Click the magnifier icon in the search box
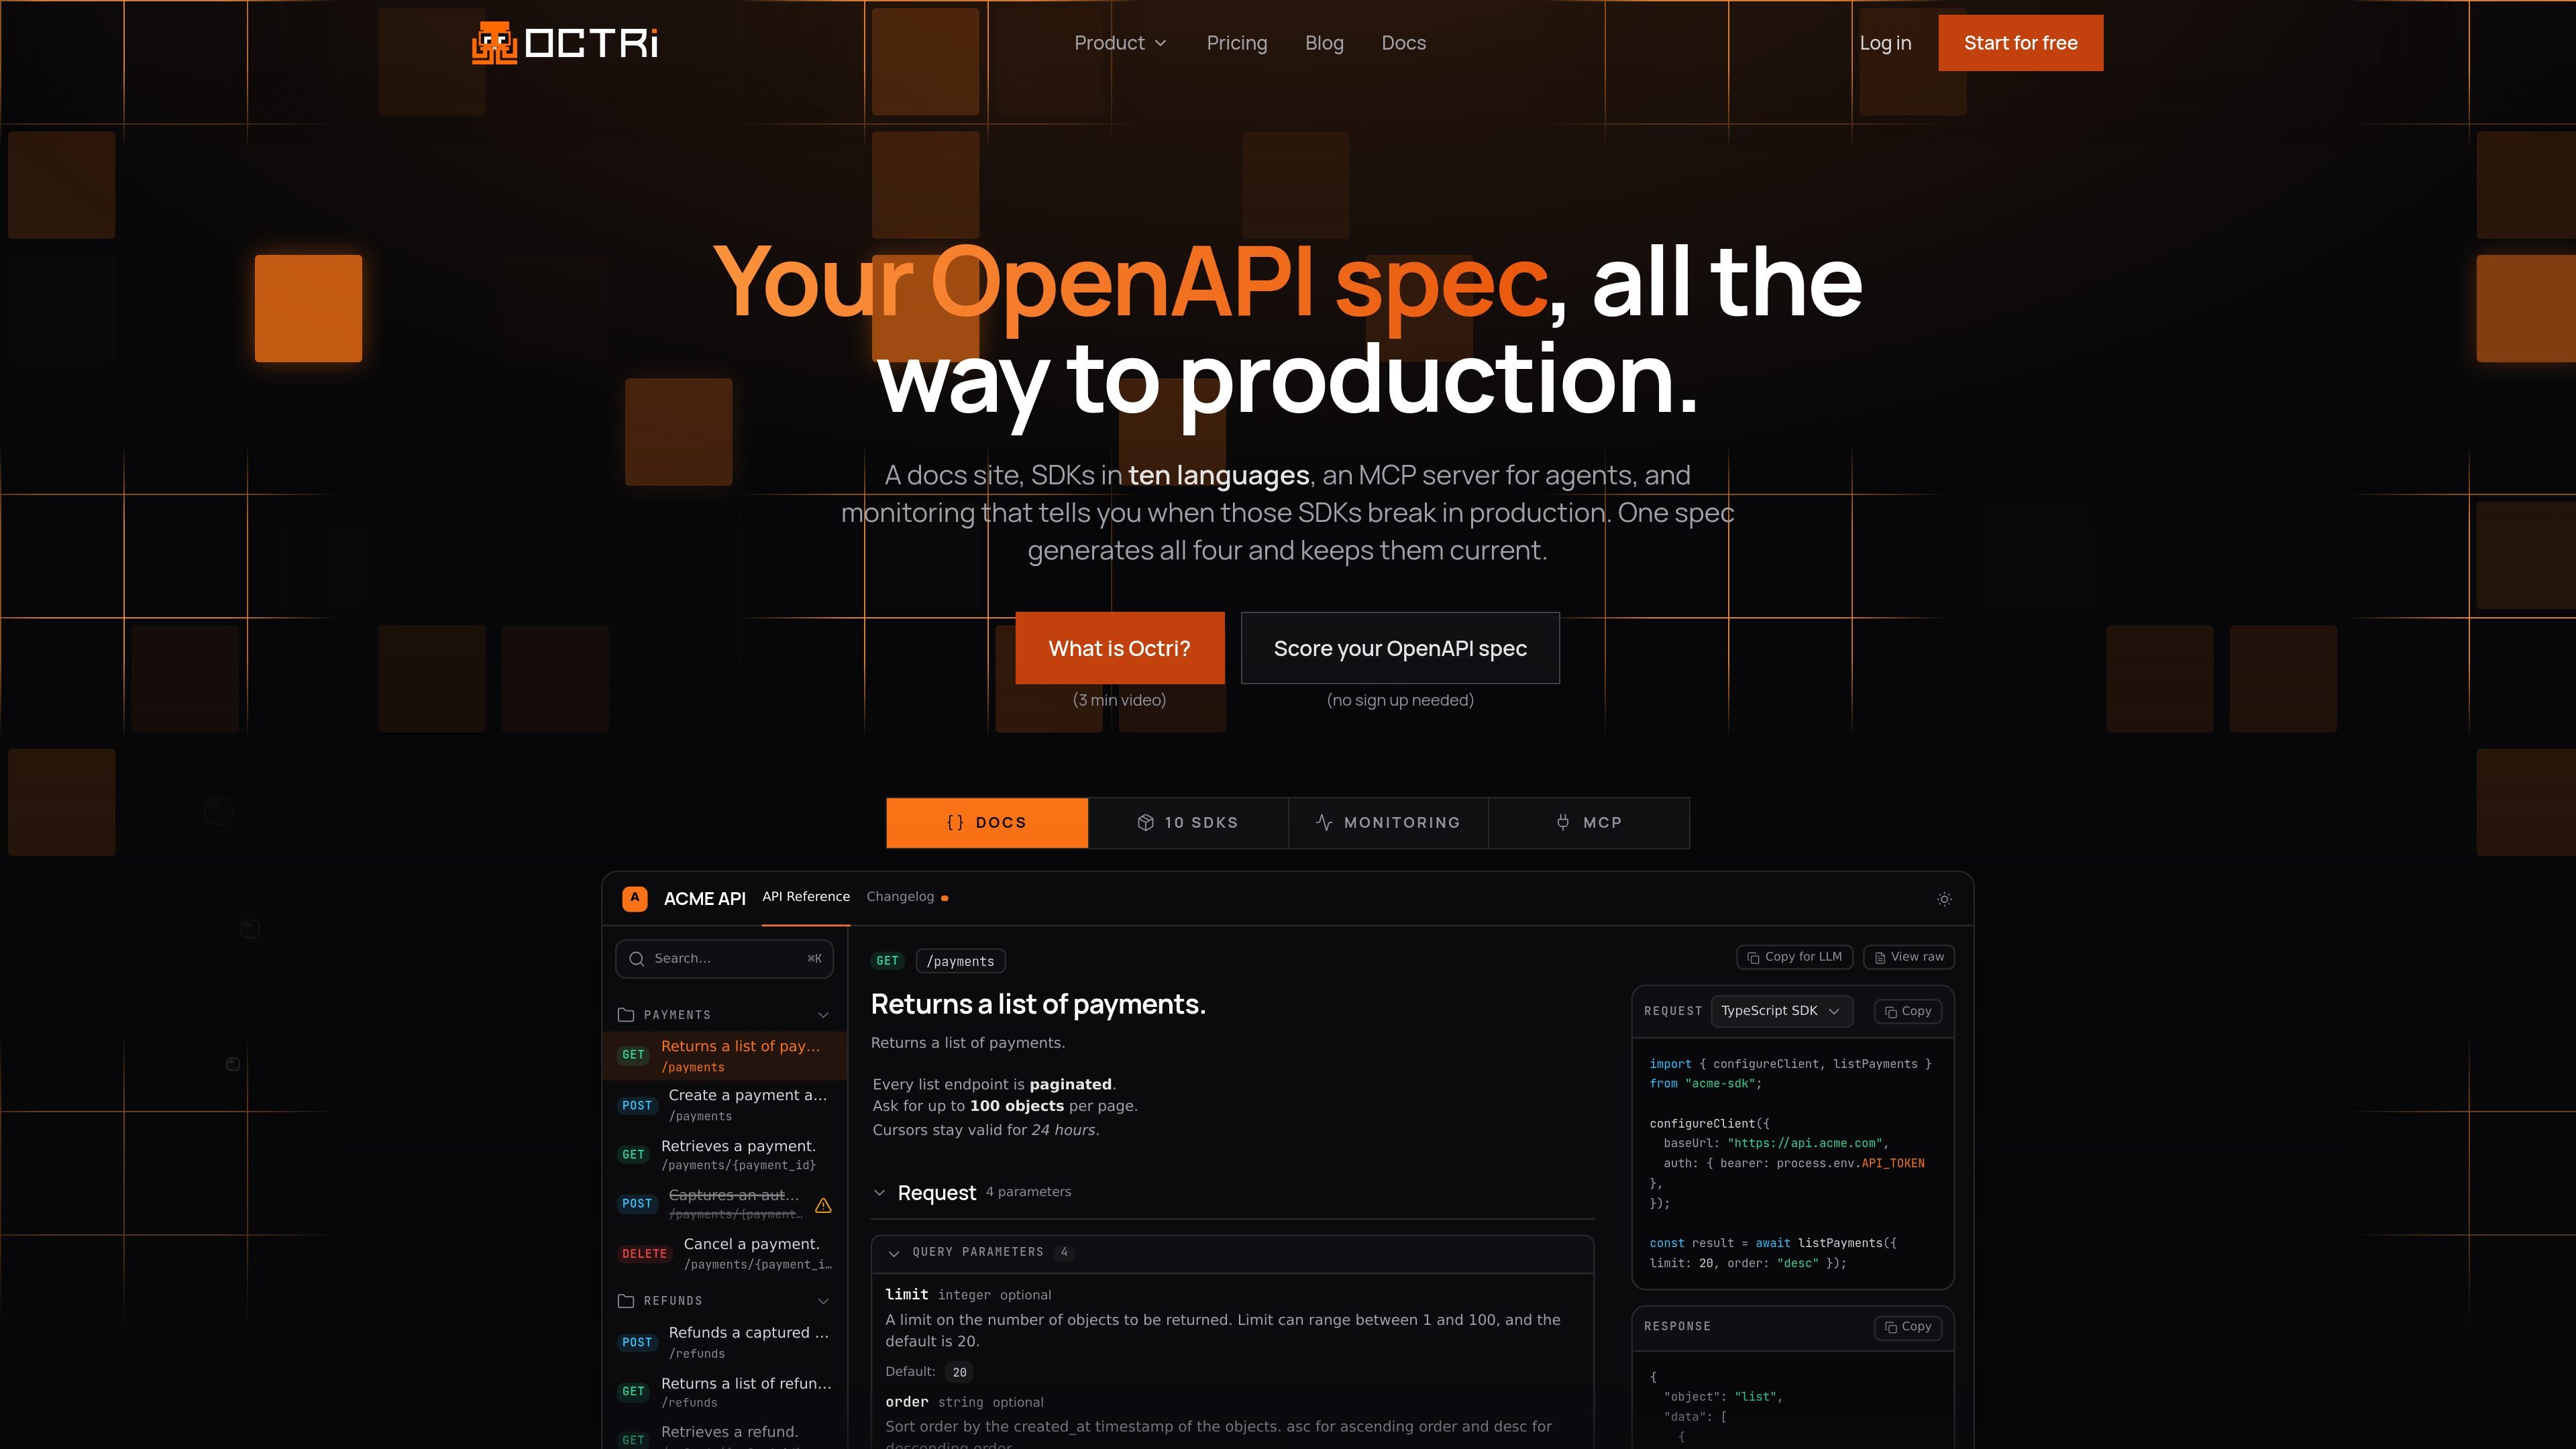Viewport: 2576px width, 1449px height. pyautogui.click(x=637, y=959)
